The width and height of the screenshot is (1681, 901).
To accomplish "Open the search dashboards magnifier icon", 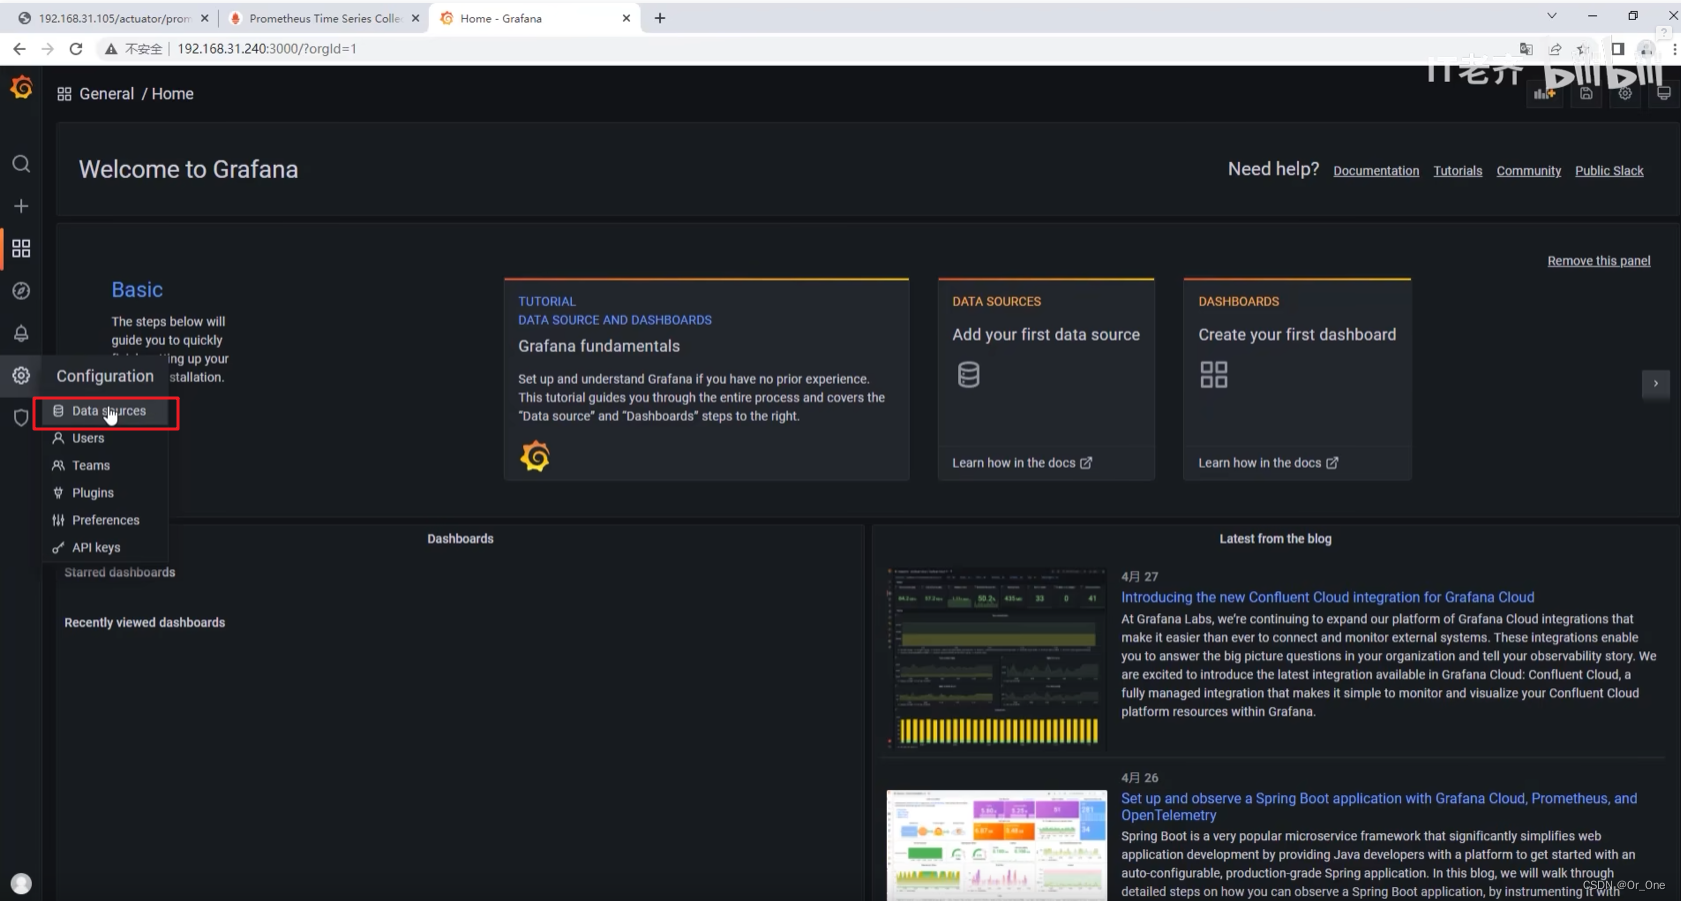I will pos(21,164).
